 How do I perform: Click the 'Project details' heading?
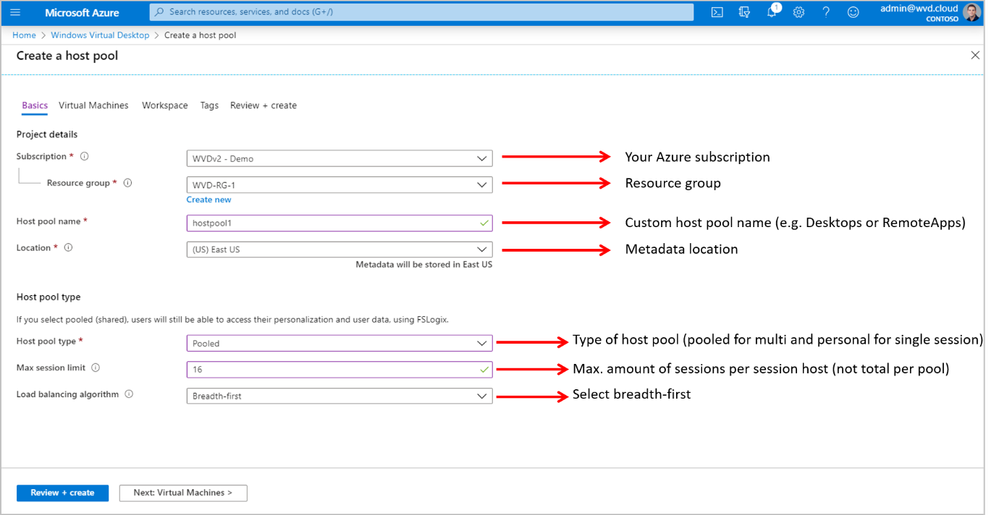[47, 134]
